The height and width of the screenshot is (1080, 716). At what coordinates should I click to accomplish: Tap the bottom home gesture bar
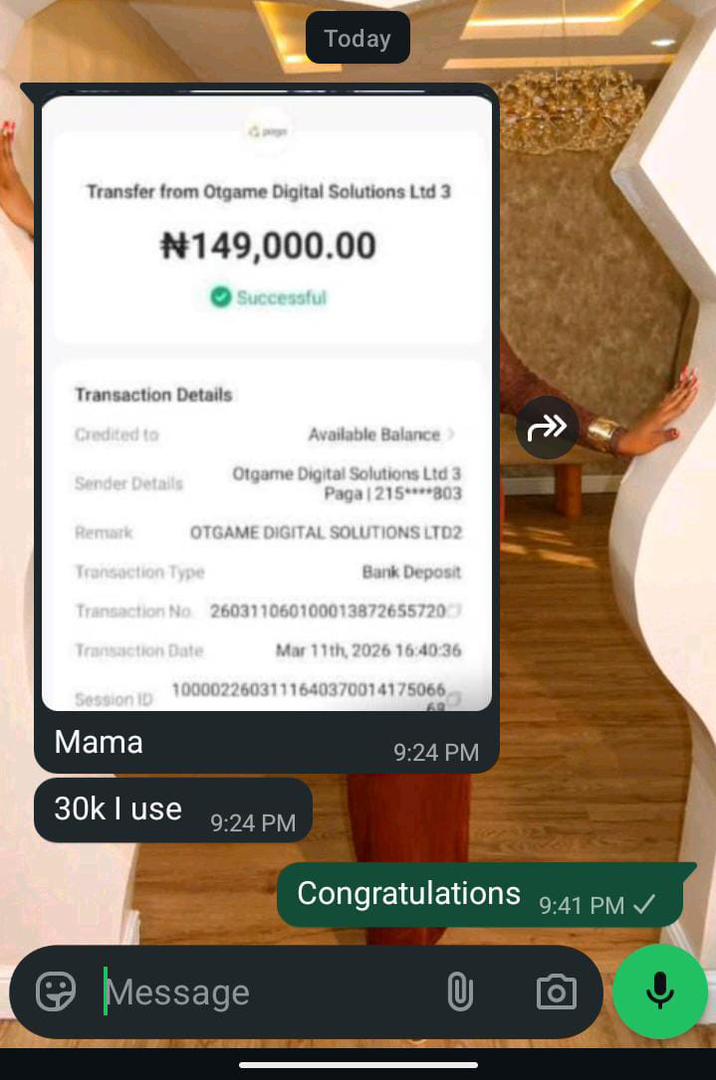tap(358, 1065)
